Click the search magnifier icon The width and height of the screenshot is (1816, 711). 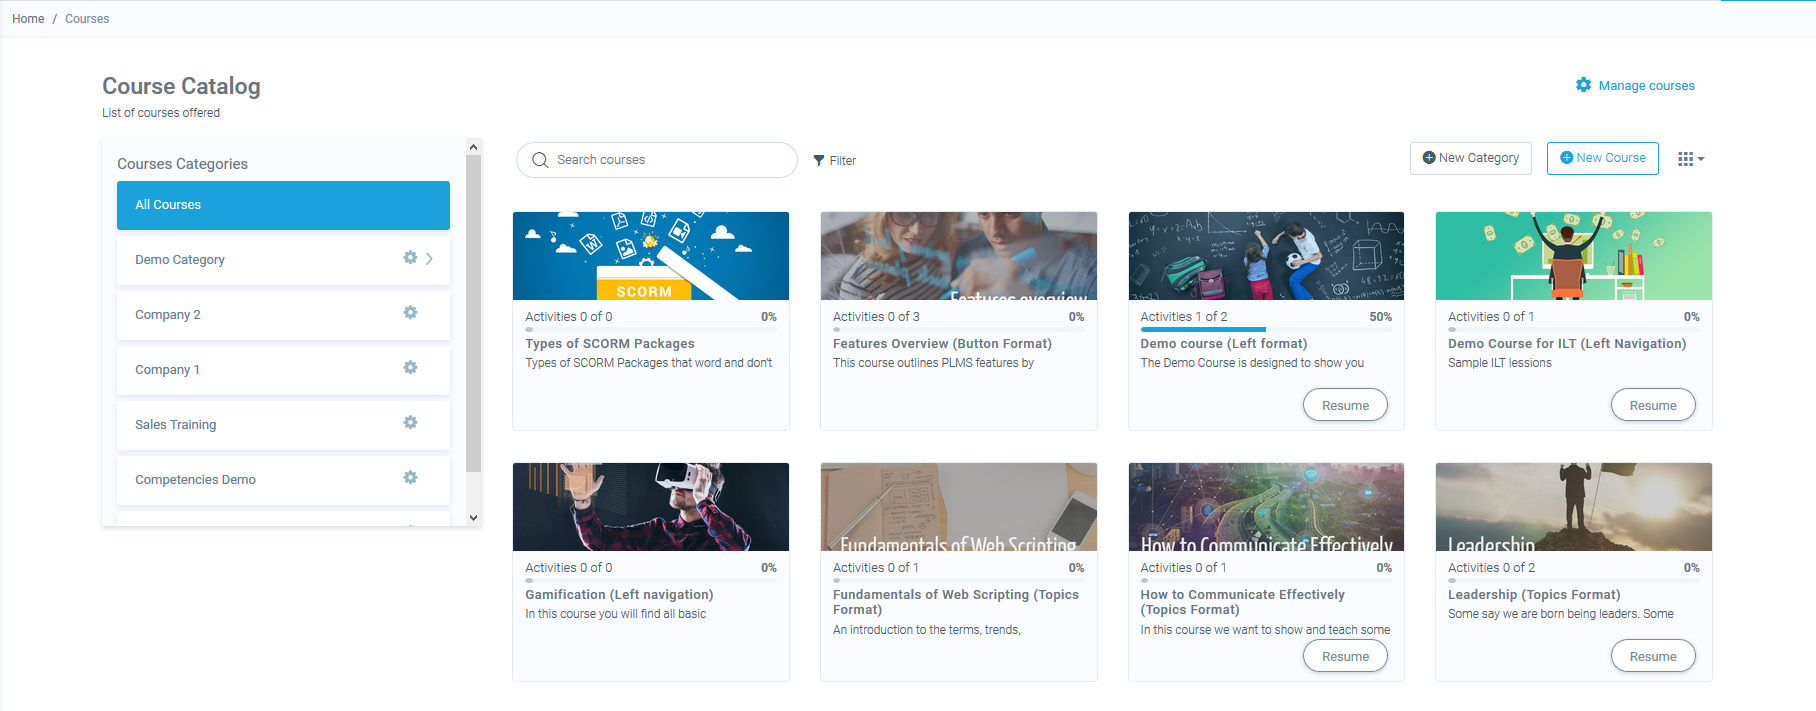[540, 160]
